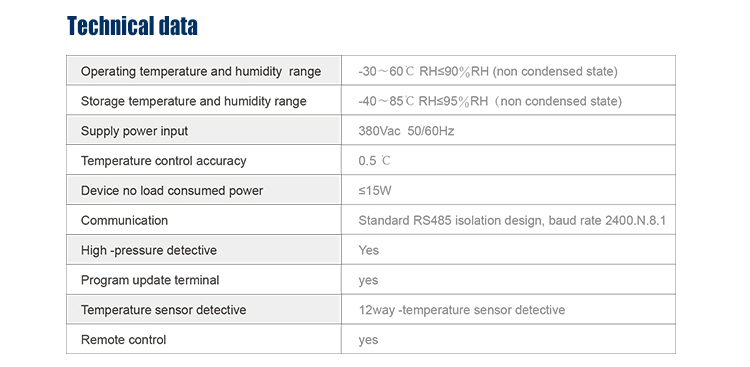The width and height of the screenshot is (750, 367).
Task: Select the Temperature control accuracy label
Action: point(164,161)
